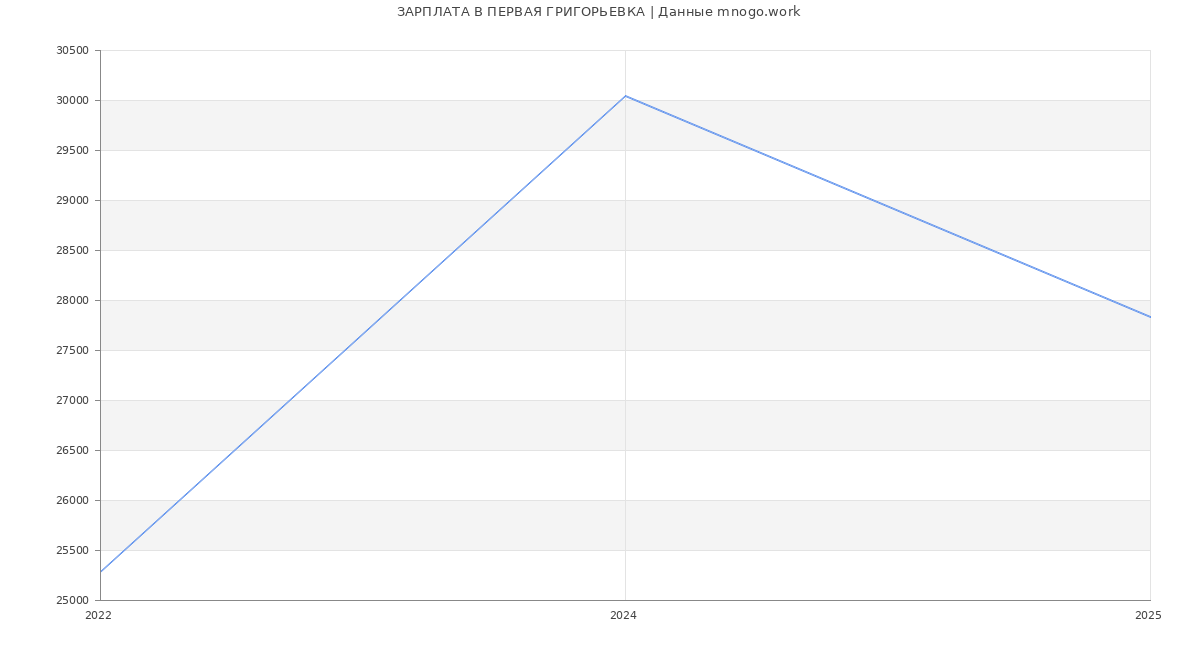Click the x-axis label 2022

click(x=98, y=616)
